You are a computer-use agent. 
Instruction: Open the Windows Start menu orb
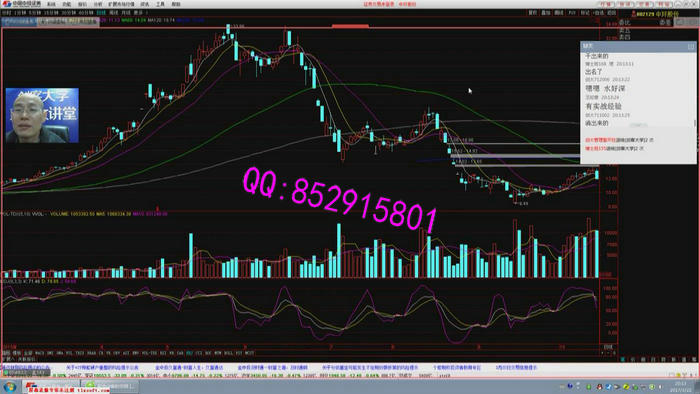[x=10, y=386]
